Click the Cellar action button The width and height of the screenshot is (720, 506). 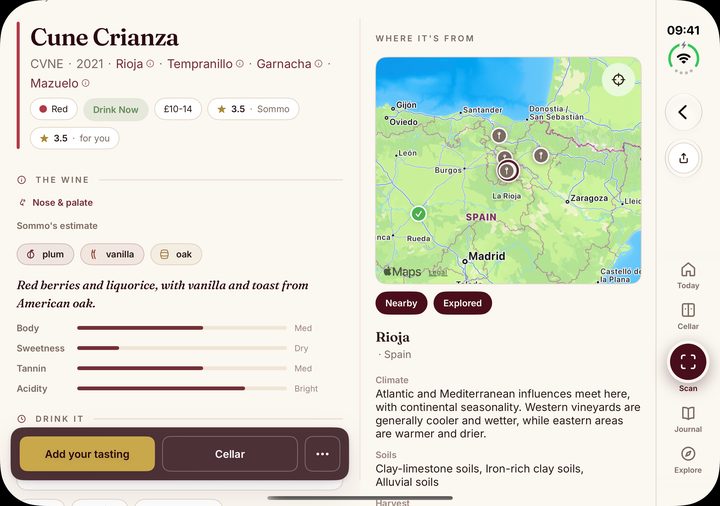[x=230, y=454]
